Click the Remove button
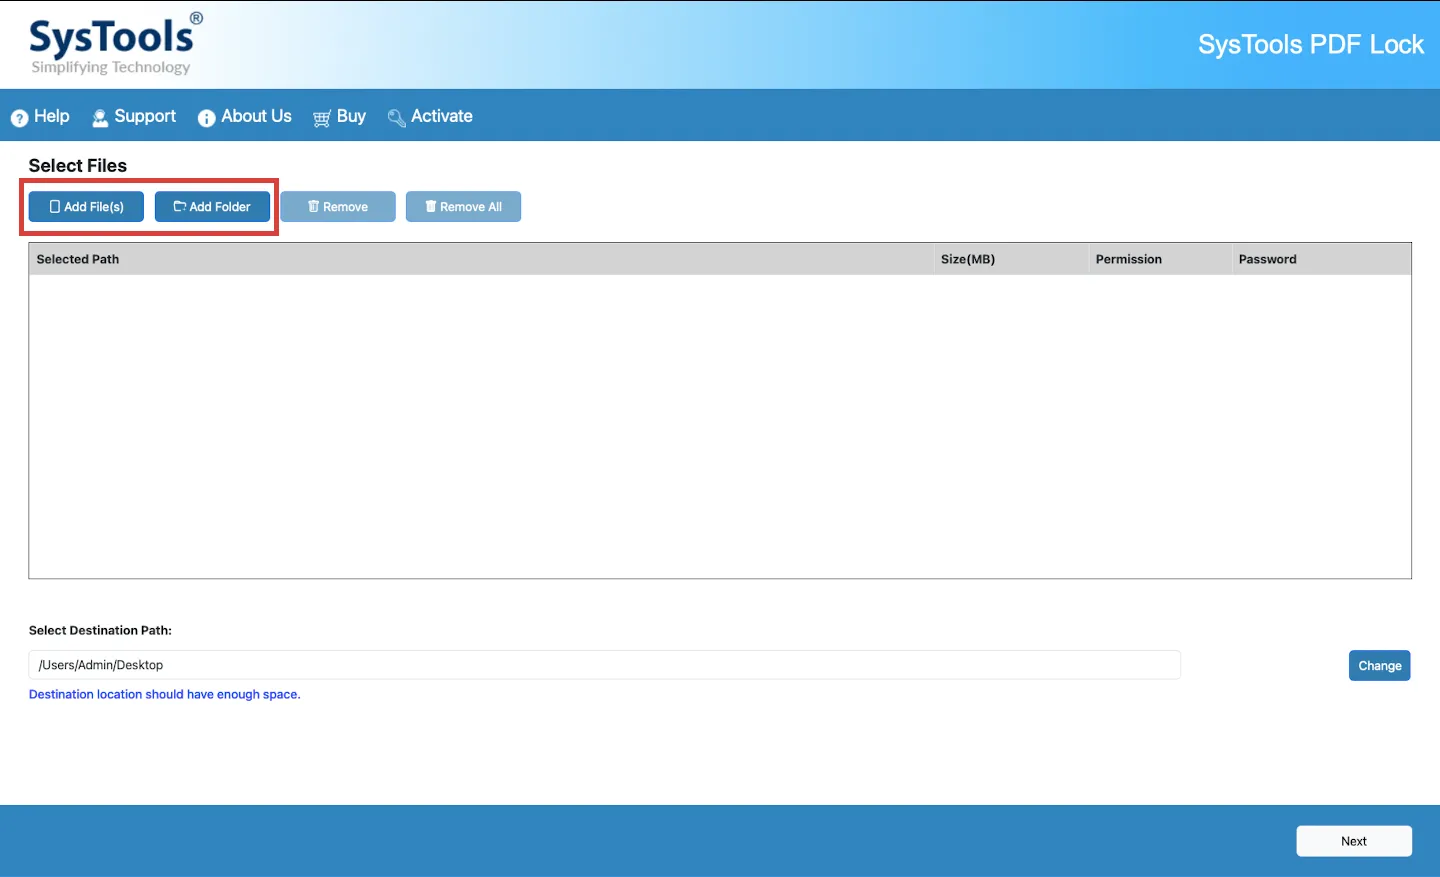 pyautogui.click(x=338, y=207)
